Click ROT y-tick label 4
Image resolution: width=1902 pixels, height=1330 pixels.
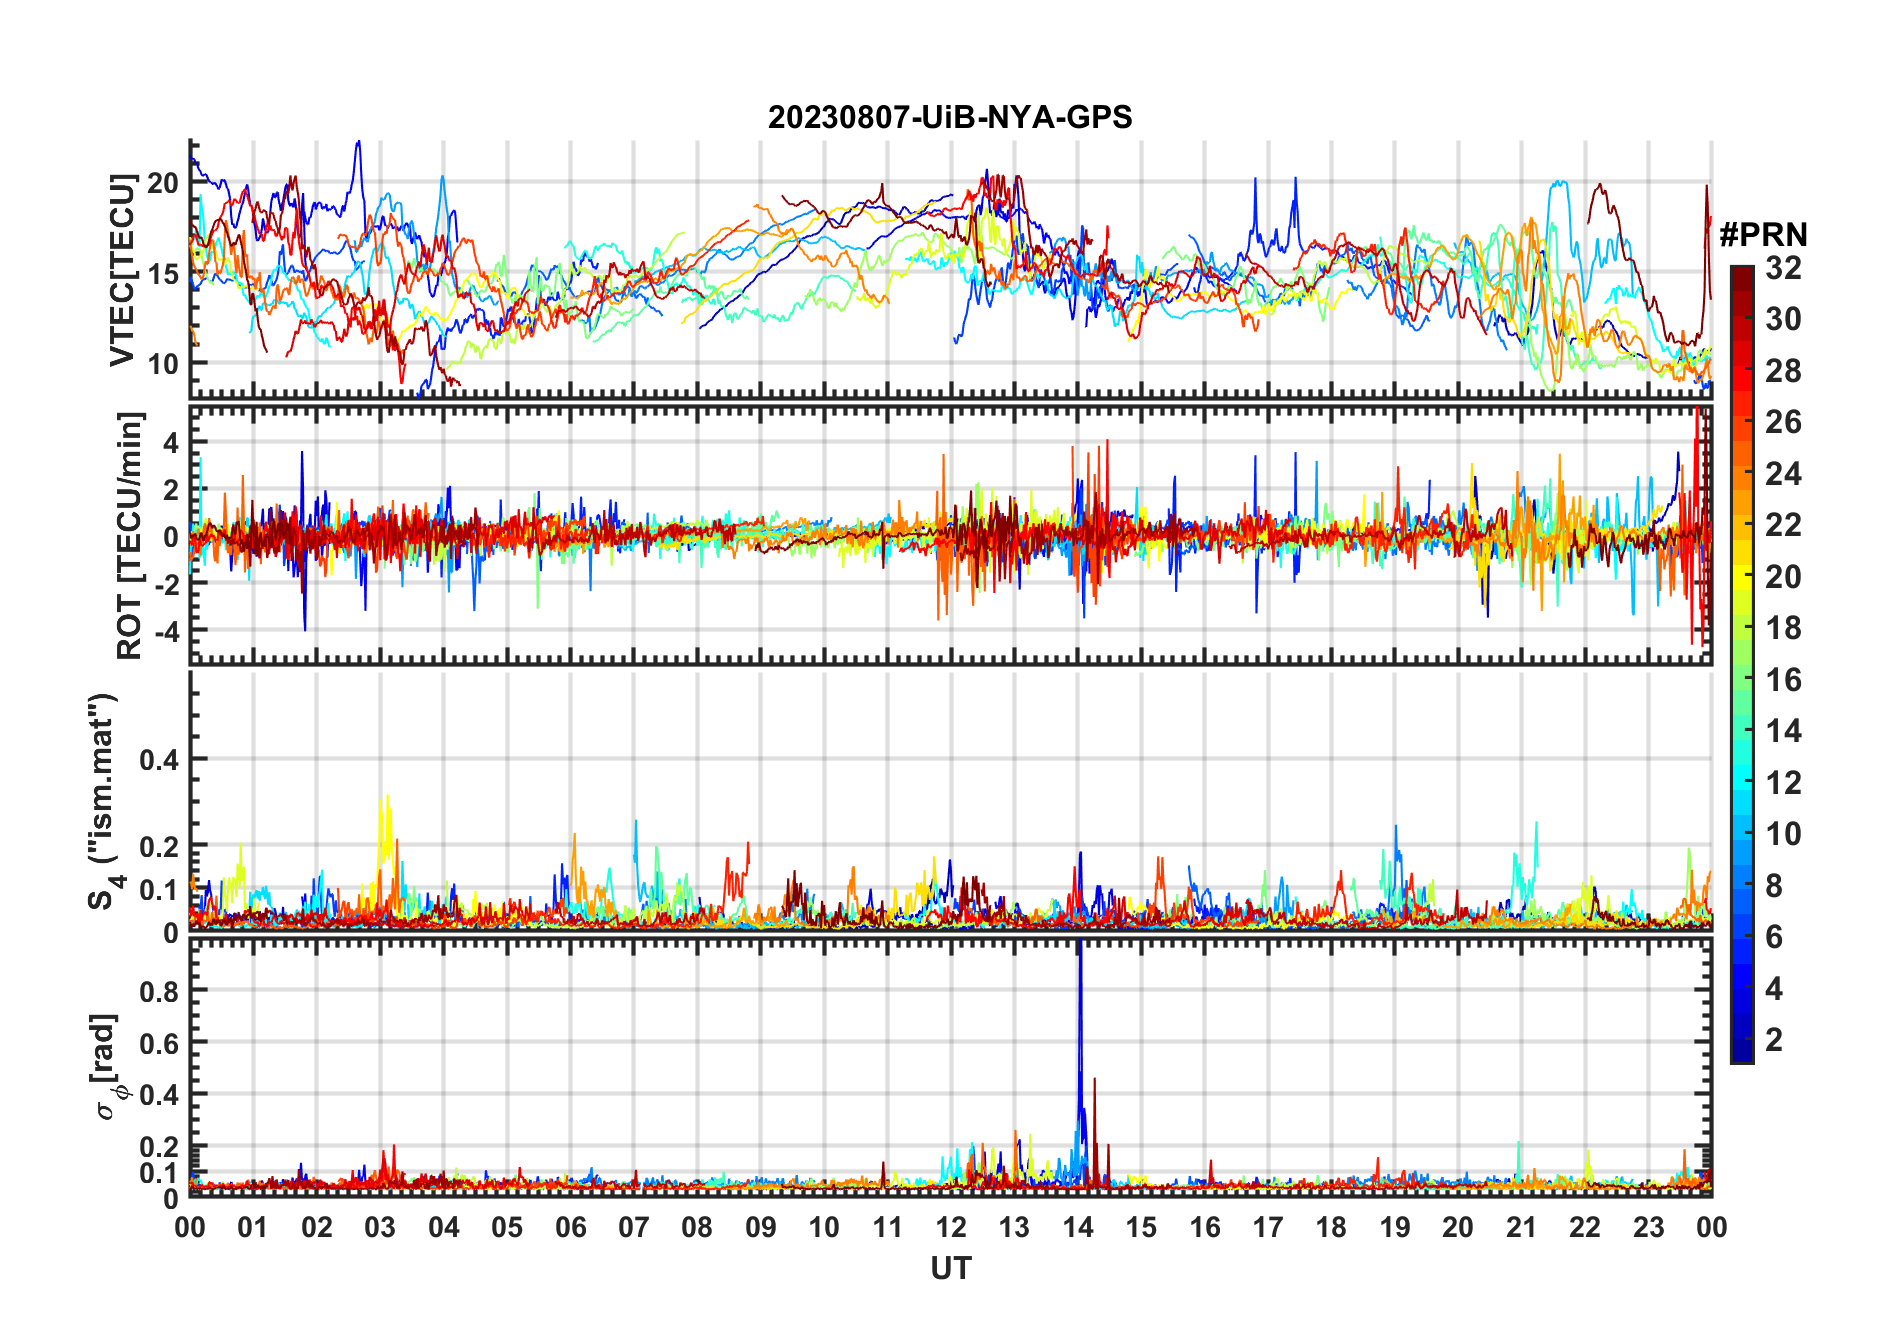[171, 441]
